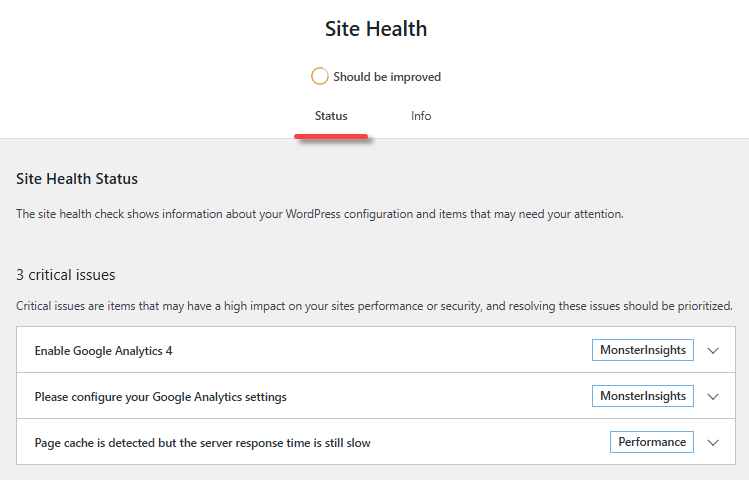Open the Enable Google Analytics 4 issue title
This screenshot has width=749, height=480.
110,352
